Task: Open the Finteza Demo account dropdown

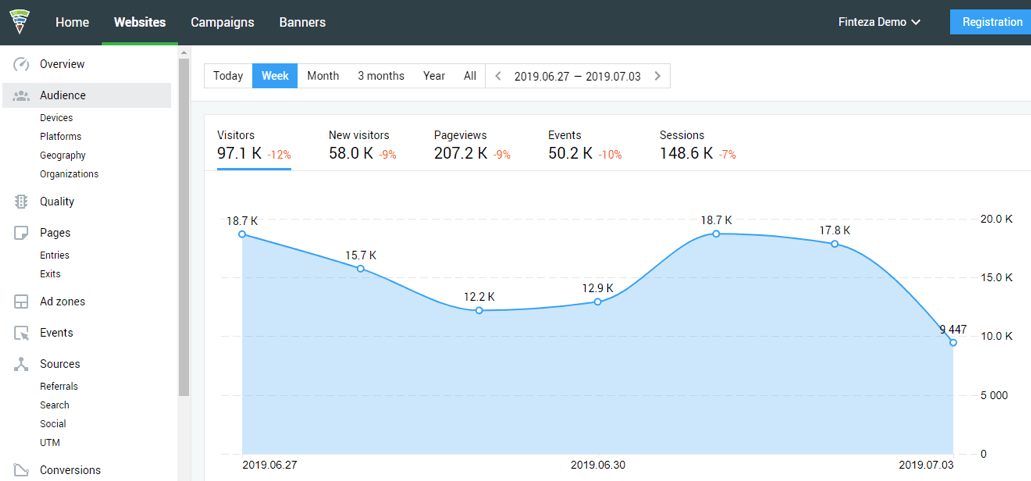Action: [879, 22]
